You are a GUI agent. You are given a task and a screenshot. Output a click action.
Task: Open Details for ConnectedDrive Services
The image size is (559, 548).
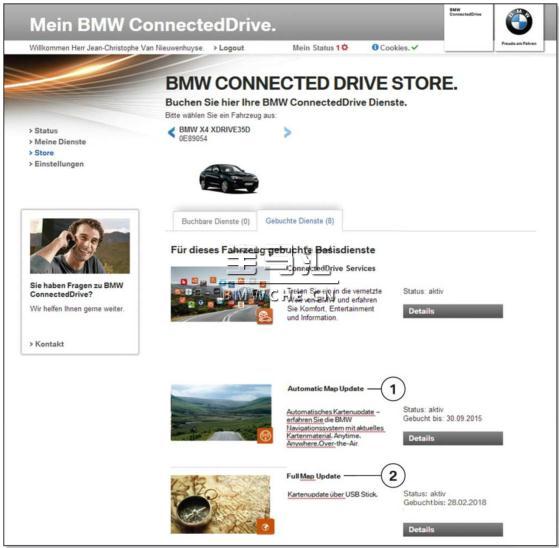453,311
